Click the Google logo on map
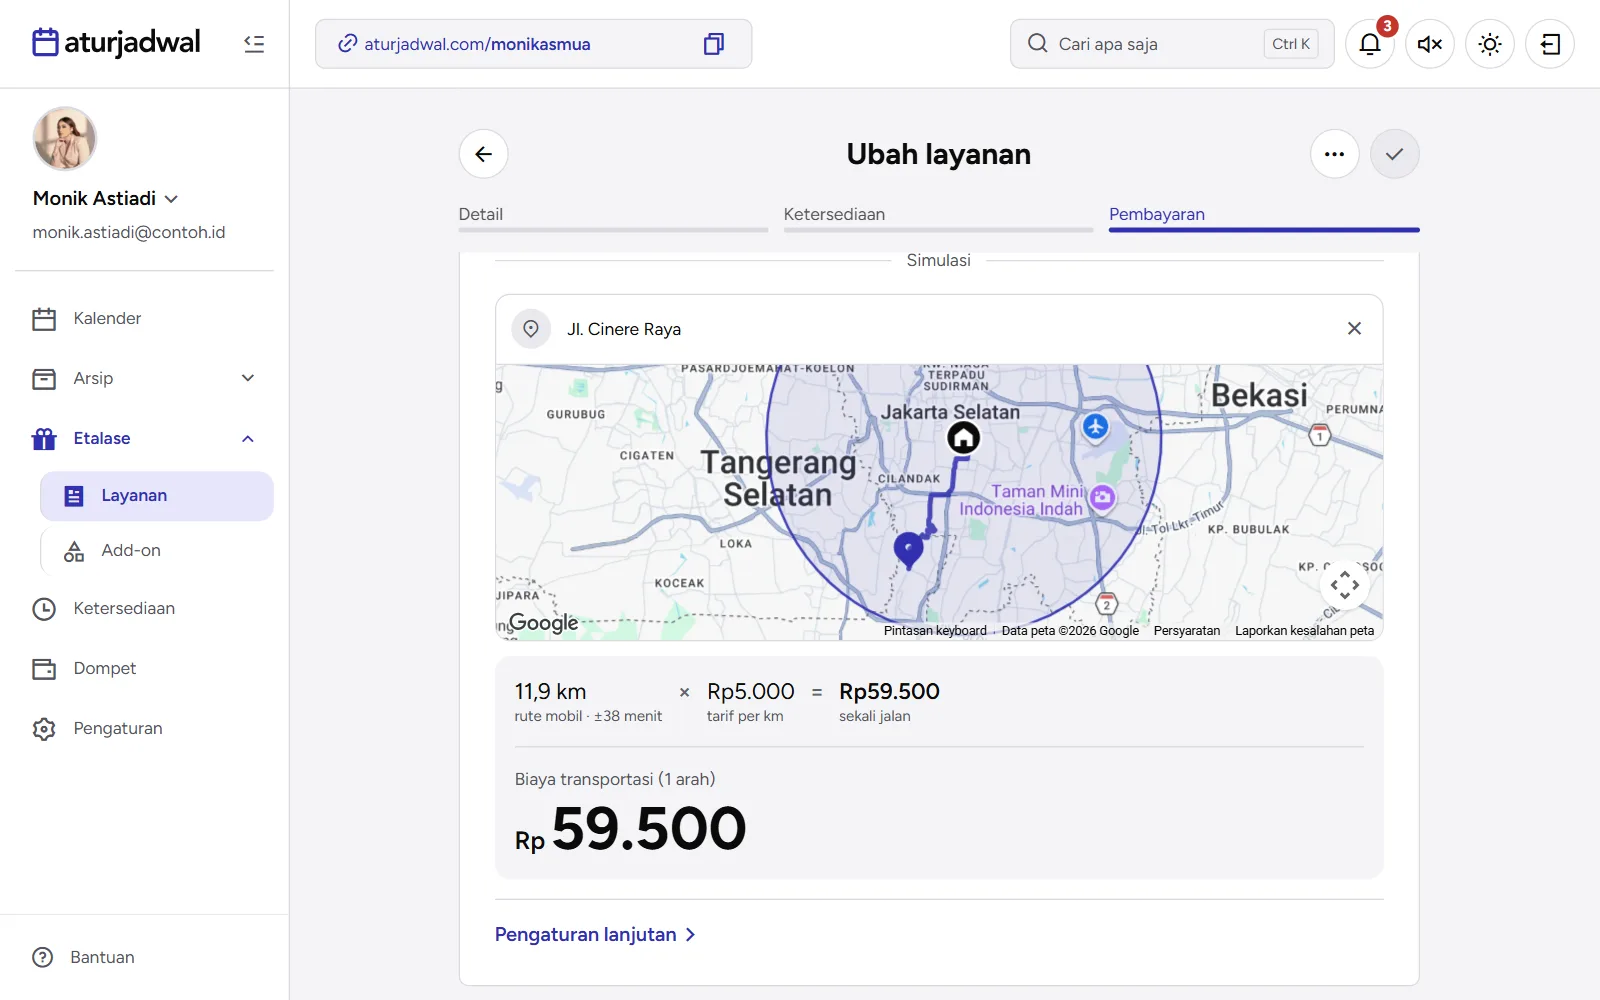 coord(543,623)
